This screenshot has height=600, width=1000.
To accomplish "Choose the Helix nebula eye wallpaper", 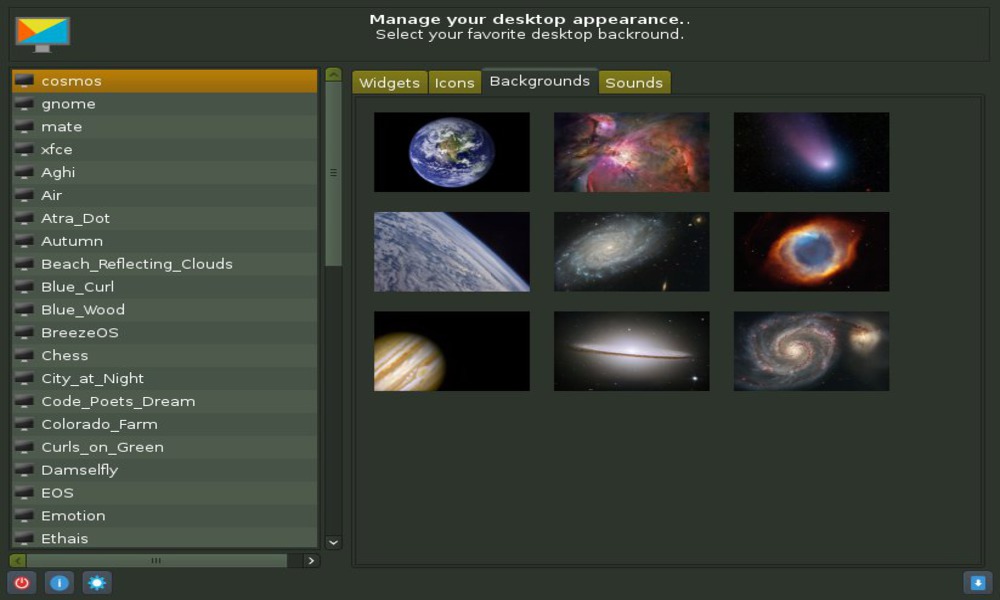I will (811, 251).
